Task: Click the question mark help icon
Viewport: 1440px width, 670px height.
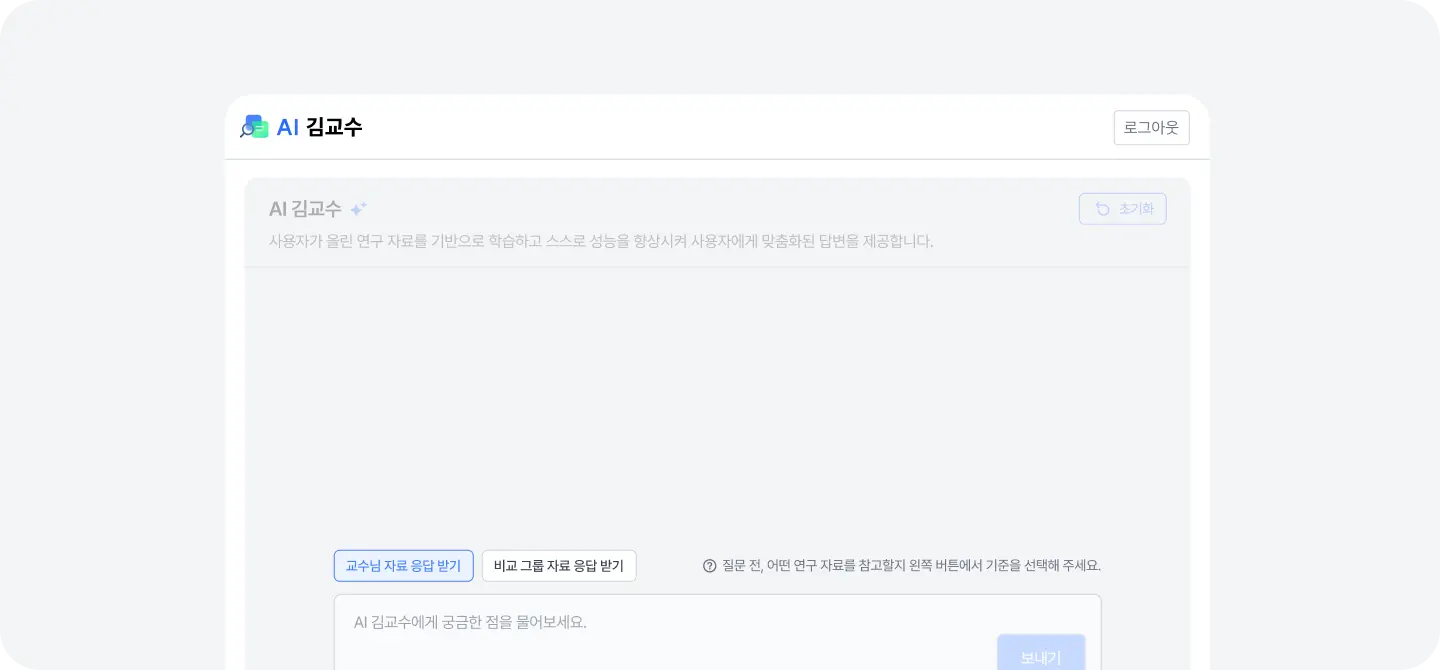Action: (x=710, y=566)
